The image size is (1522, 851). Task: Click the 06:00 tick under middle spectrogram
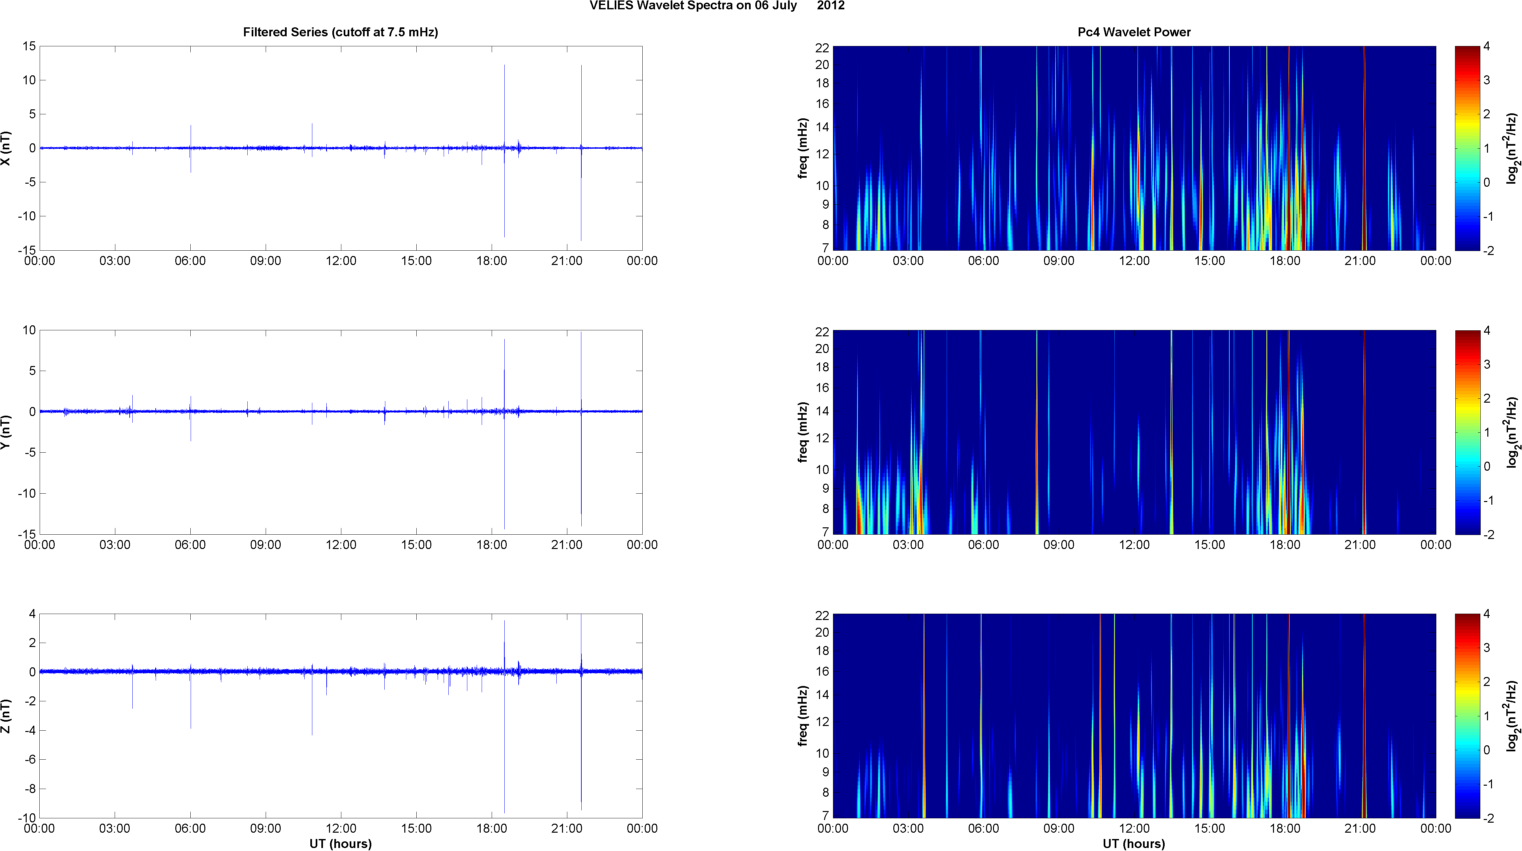[983, 545]
